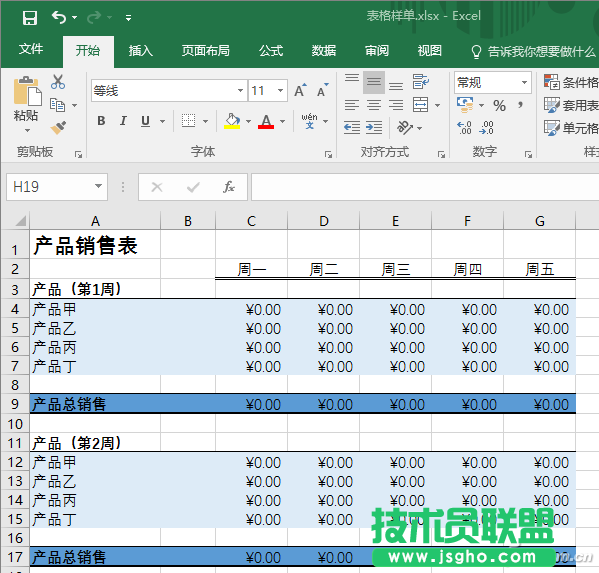Open the fill color dropdown arrow
Image resolution: width=599 pixels, height=573 pixels.
click(x=249, y=121)
